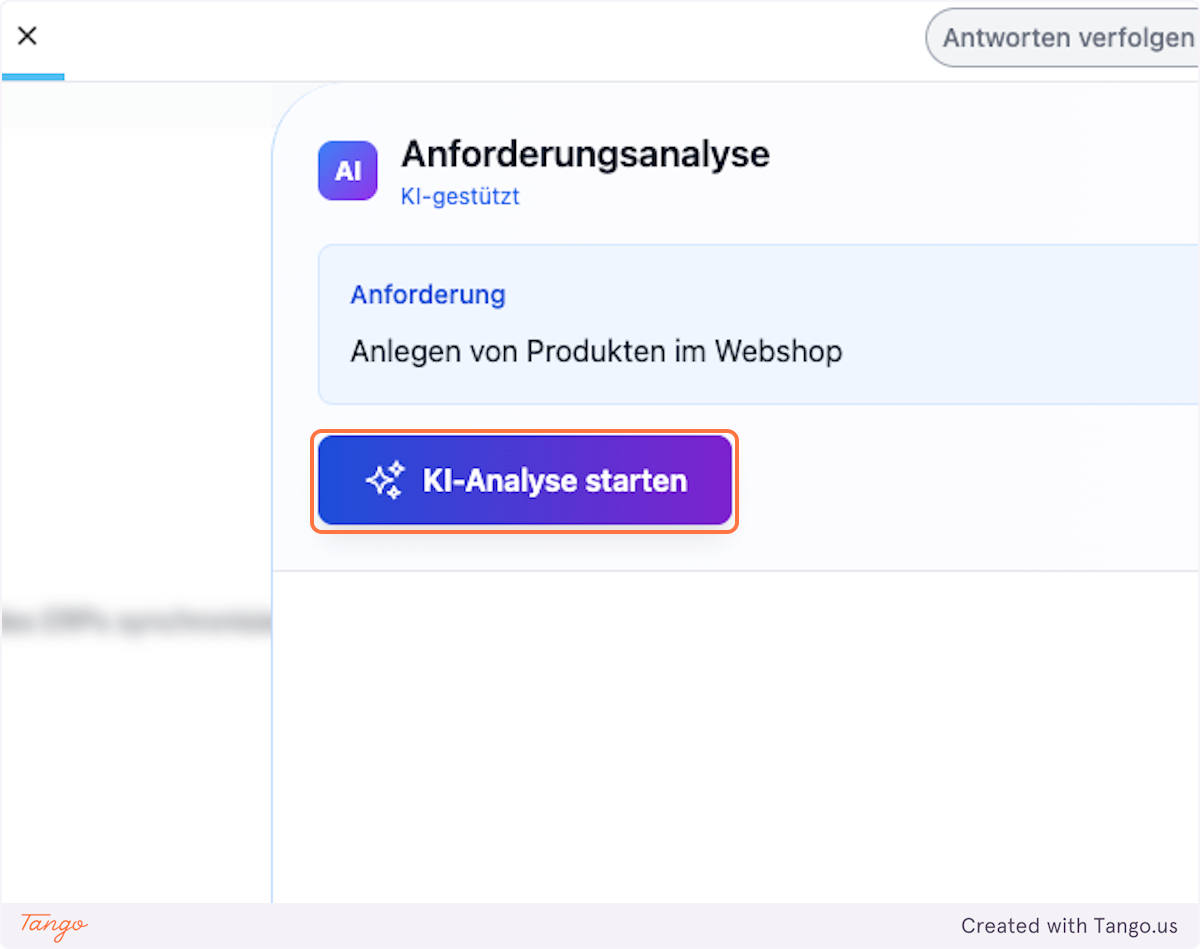Click the blue Anforderung label
This screenshot has width=1200, height=949.
pyautogui.click(x=427, y=295)
